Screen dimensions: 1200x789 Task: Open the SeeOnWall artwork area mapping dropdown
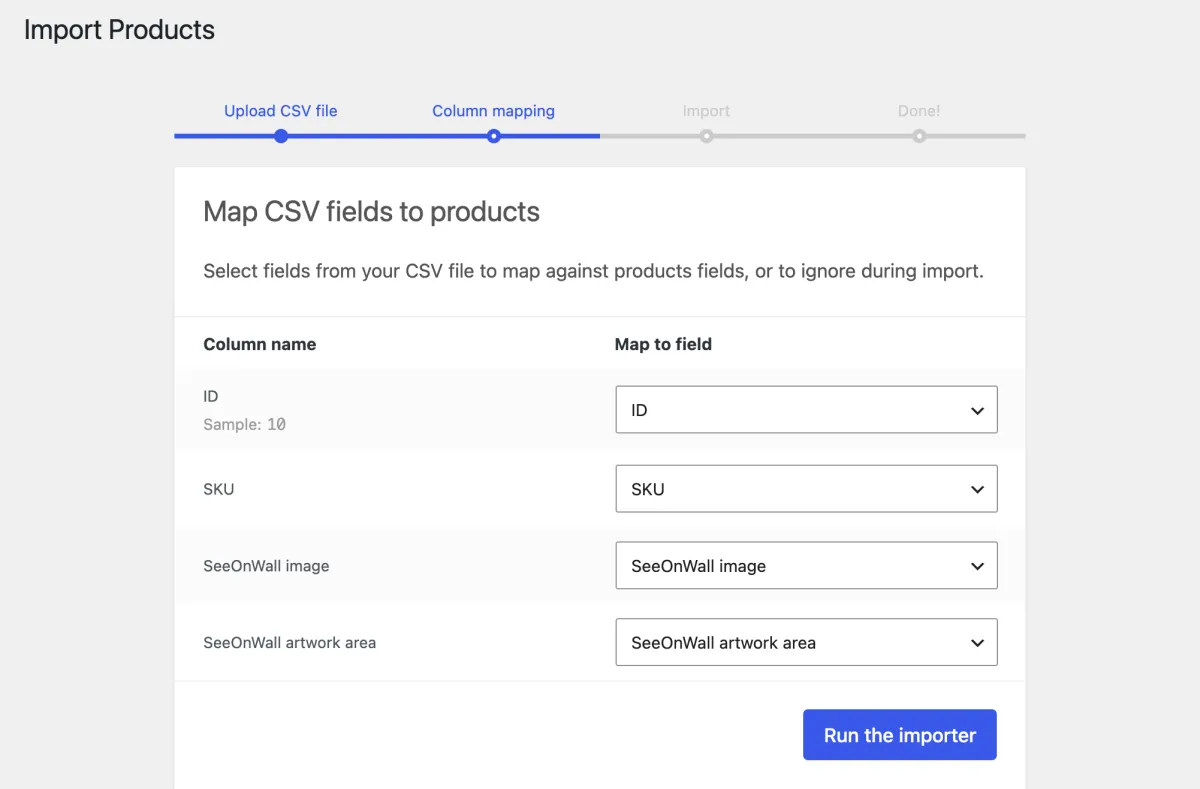pyautogui.click(x=806, y=643)
